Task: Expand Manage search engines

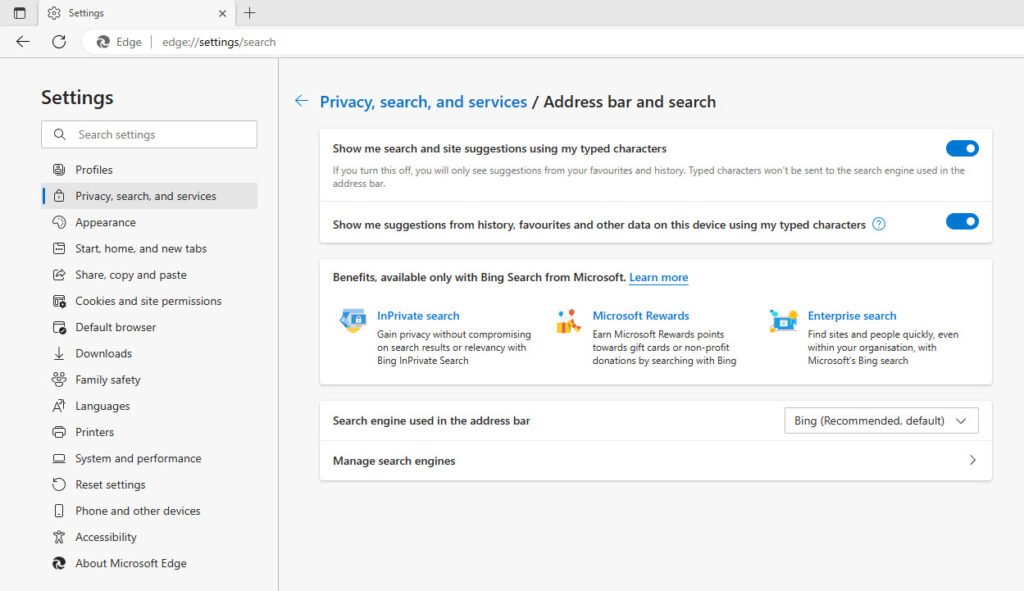Action: (970, 460)
